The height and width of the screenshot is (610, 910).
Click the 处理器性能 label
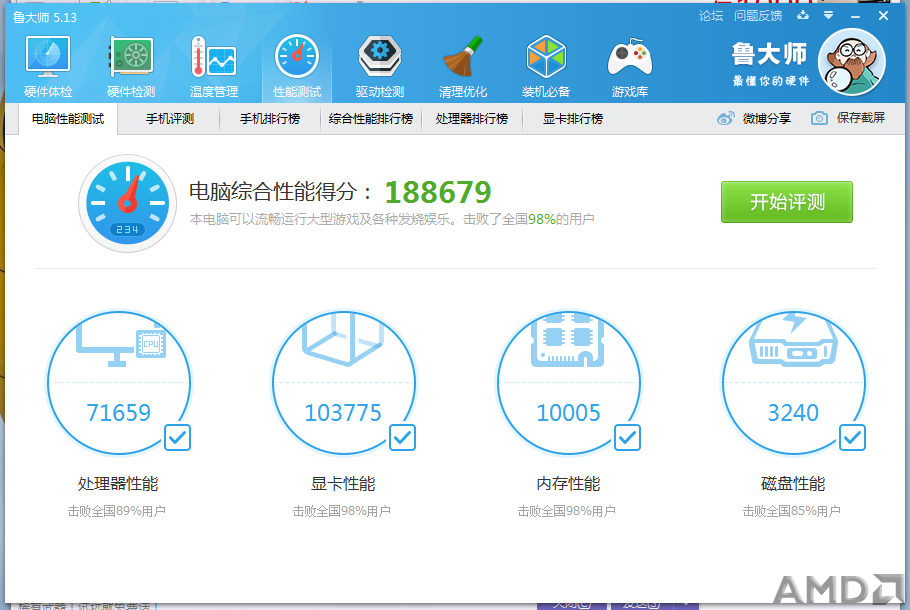click(x=118, y=483)
